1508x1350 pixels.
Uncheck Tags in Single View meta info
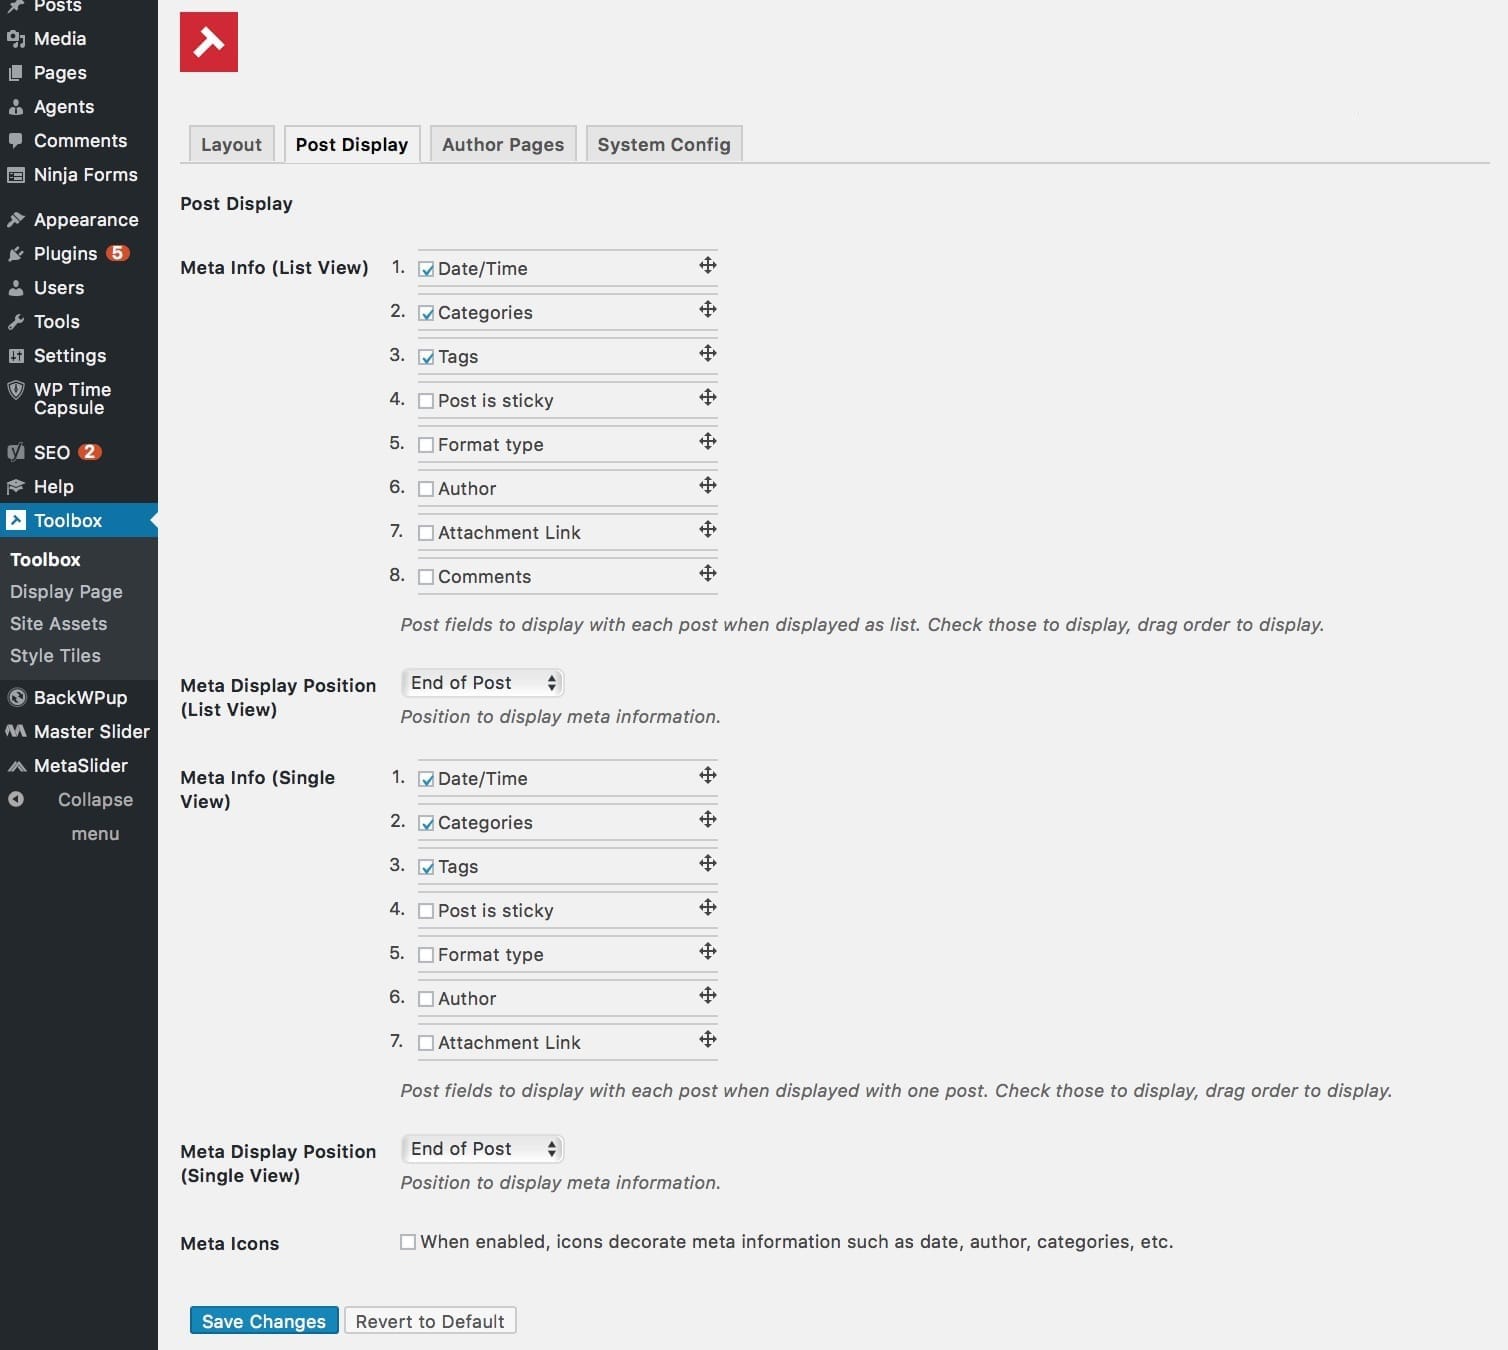pyautogui.click(x=426, y=867)
